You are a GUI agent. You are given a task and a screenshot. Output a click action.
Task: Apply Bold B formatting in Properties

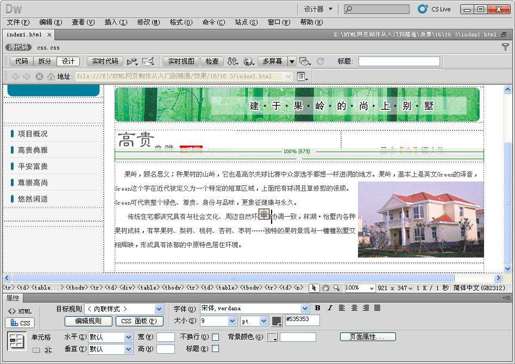click(x=318, y=308)
